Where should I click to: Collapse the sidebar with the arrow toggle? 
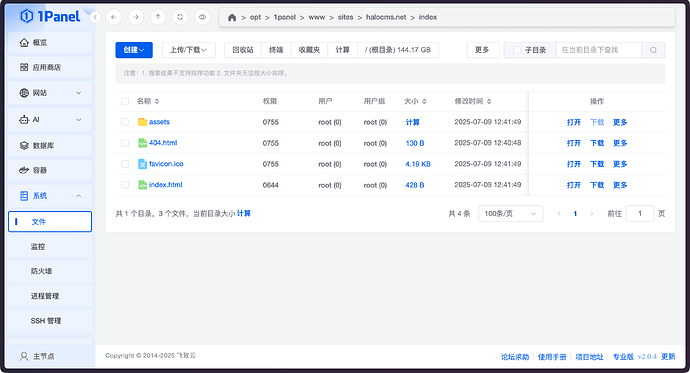(95, 17)
